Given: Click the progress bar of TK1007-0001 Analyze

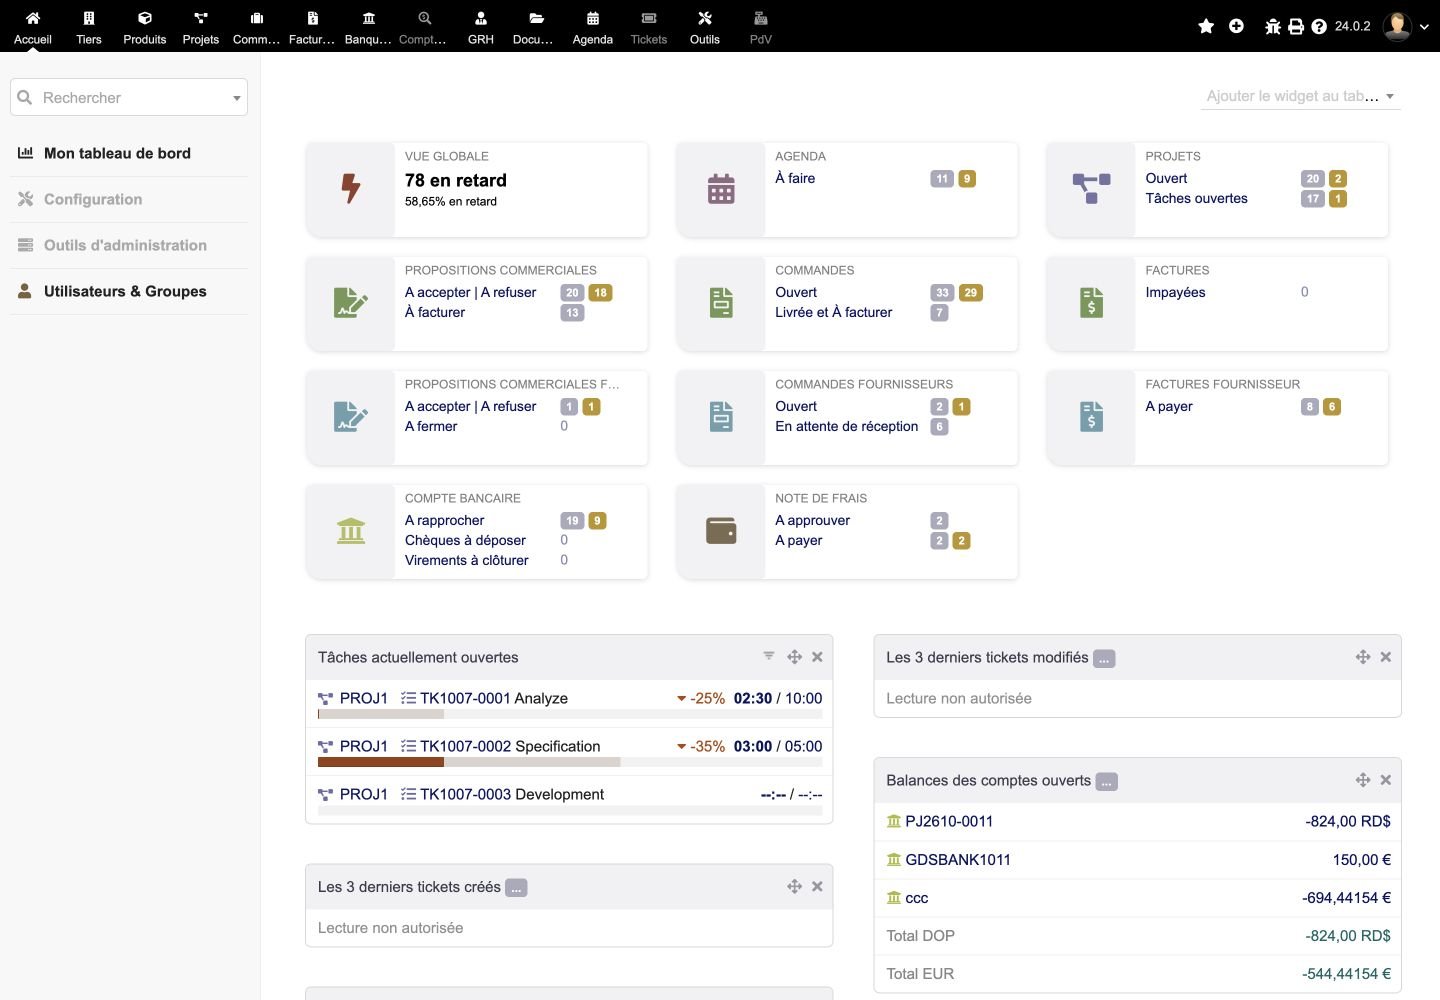Looking at the screenshot, I should 570,714.
